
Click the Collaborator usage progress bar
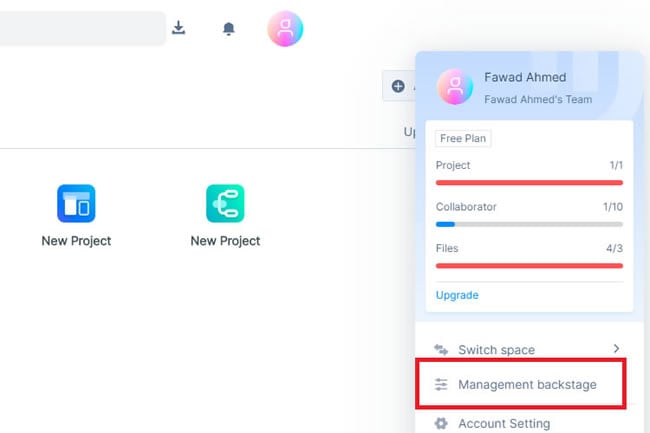(x=529, y=224)
